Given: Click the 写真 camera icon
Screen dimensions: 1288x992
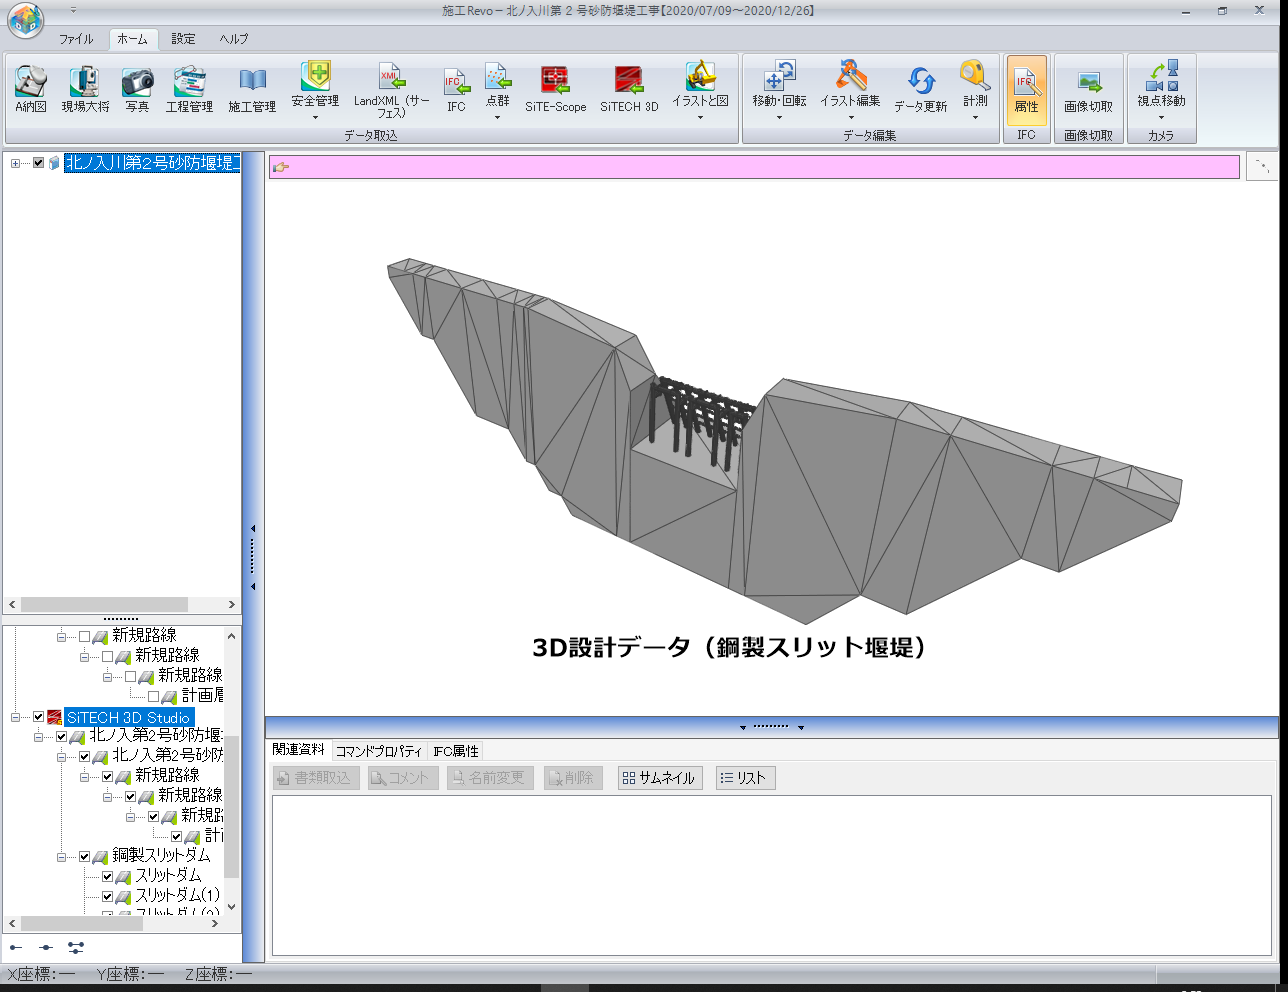Looking at the screenshot, I should [137, 88].
